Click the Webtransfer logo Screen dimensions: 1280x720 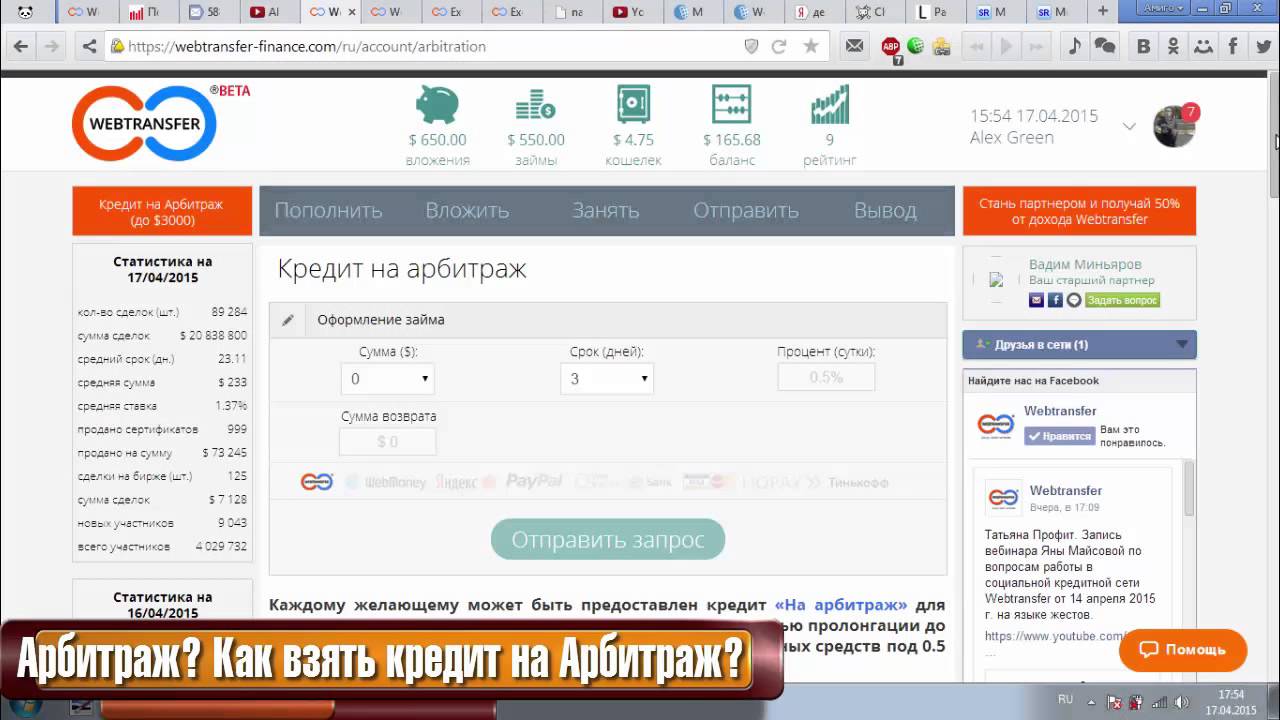click(145, 123)
